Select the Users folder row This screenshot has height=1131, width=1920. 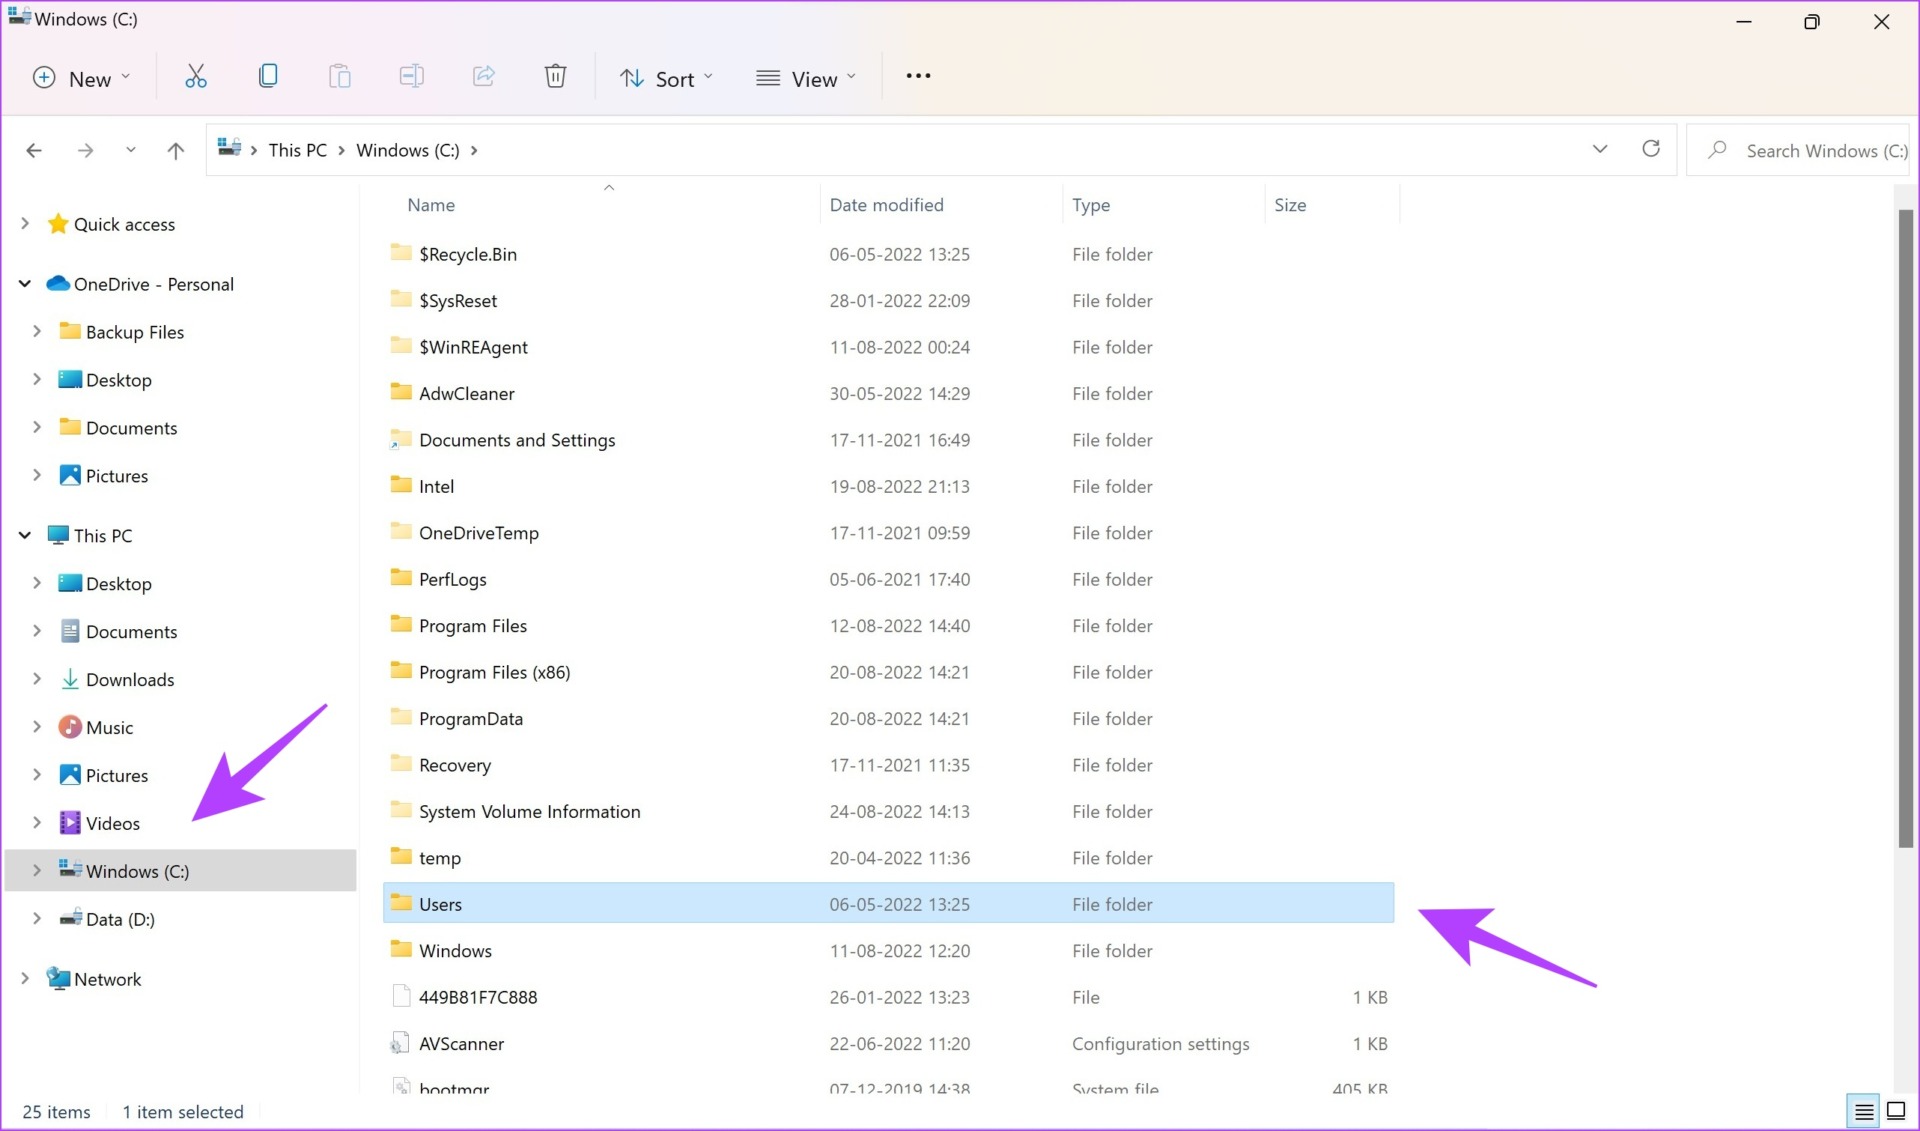[888, 904]
